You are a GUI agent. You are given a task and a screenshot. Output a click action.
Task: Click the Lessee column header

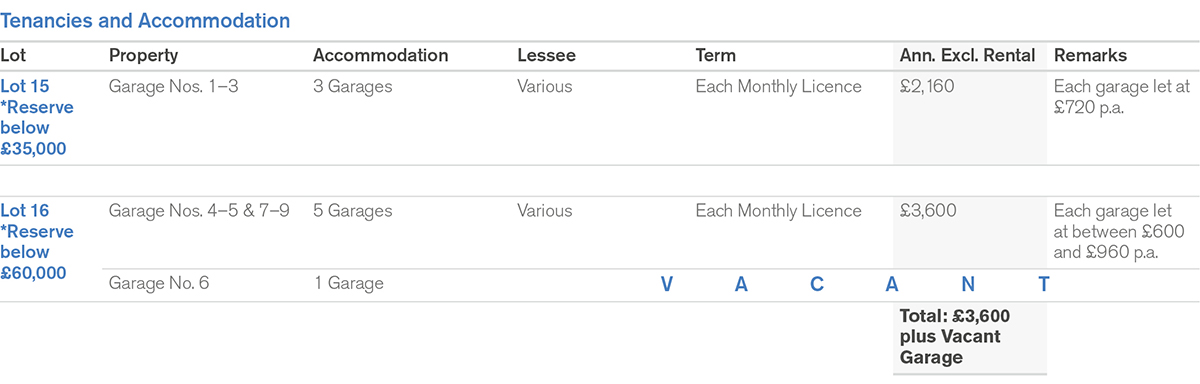(546, 56)
